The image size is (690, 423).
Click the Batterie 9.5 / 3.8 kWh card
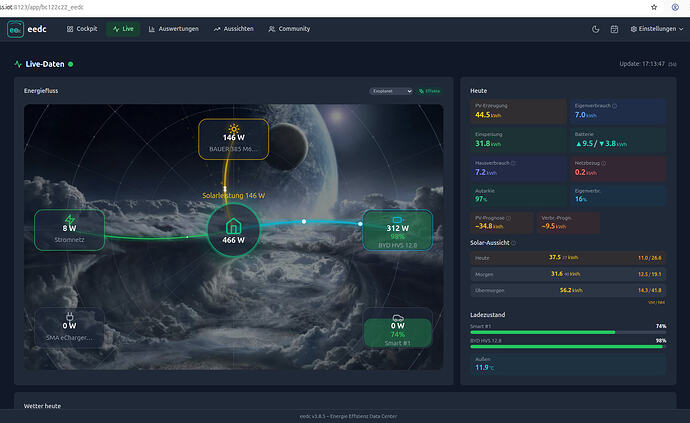pos(618,140)
